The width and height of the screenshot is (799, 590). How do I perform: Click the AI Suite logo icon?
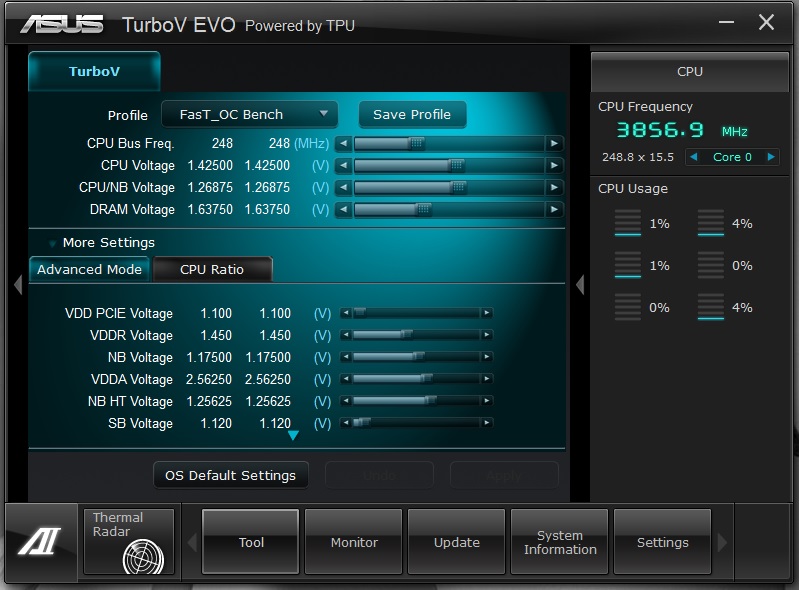[x=40, y=541]
